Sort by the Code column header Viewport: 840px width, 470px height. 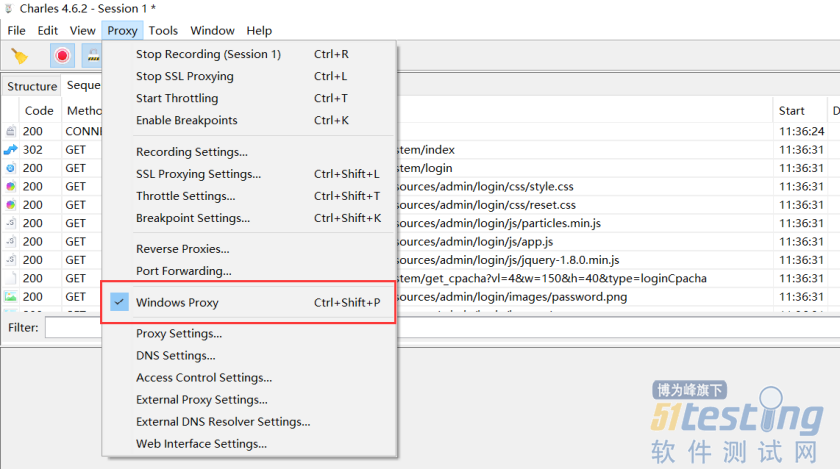point(39,110)
